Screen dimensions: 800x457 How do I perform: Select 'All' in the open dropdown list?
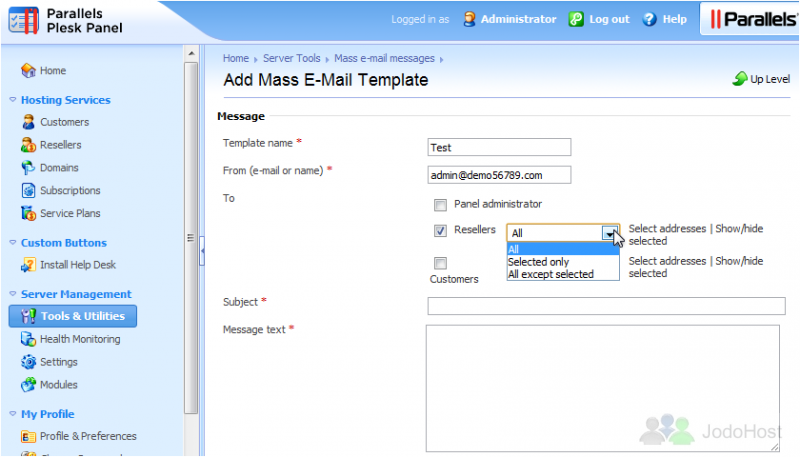pyautogui.click(x=563, y=249)
